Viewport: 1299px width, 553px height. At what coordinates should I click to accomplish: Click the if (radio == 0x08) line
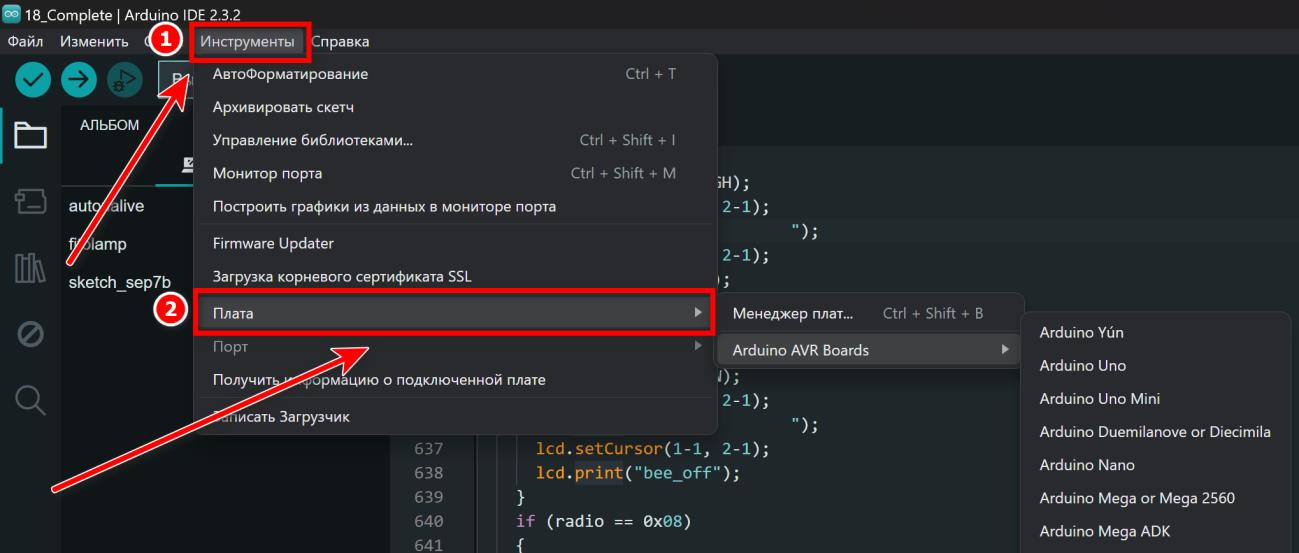coord(603,521)
